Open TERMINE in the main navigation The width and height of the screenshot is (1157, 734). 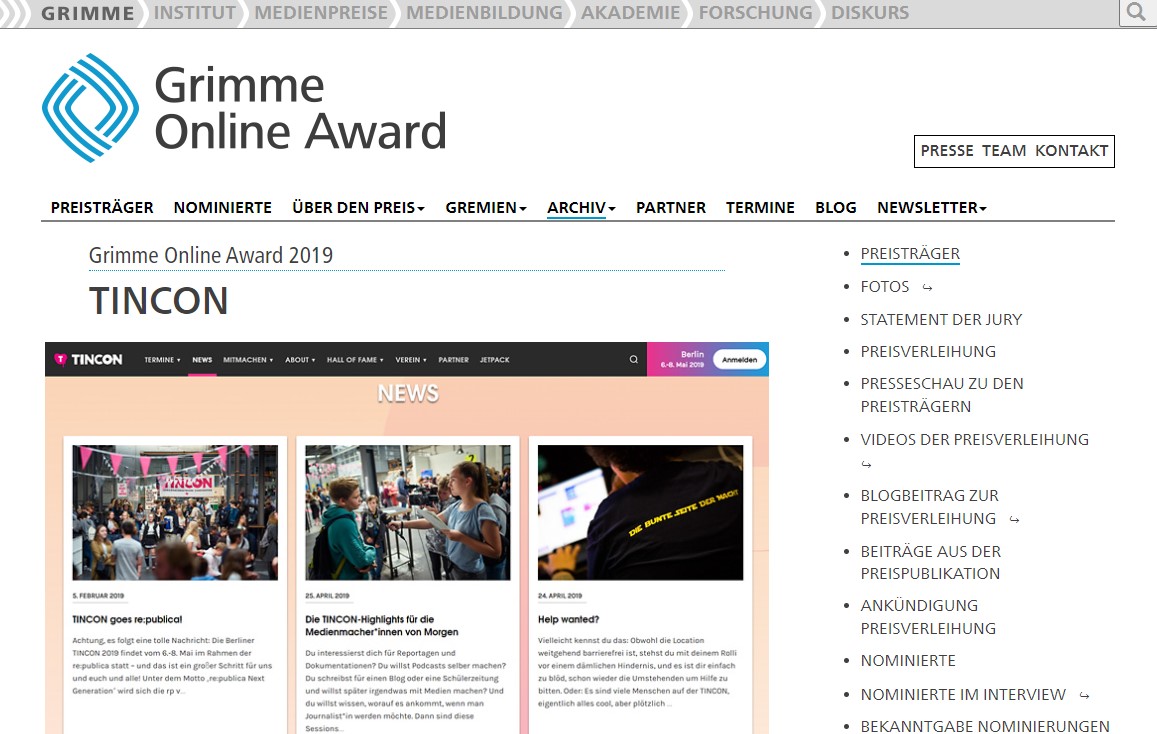click(x=760, y=208)
